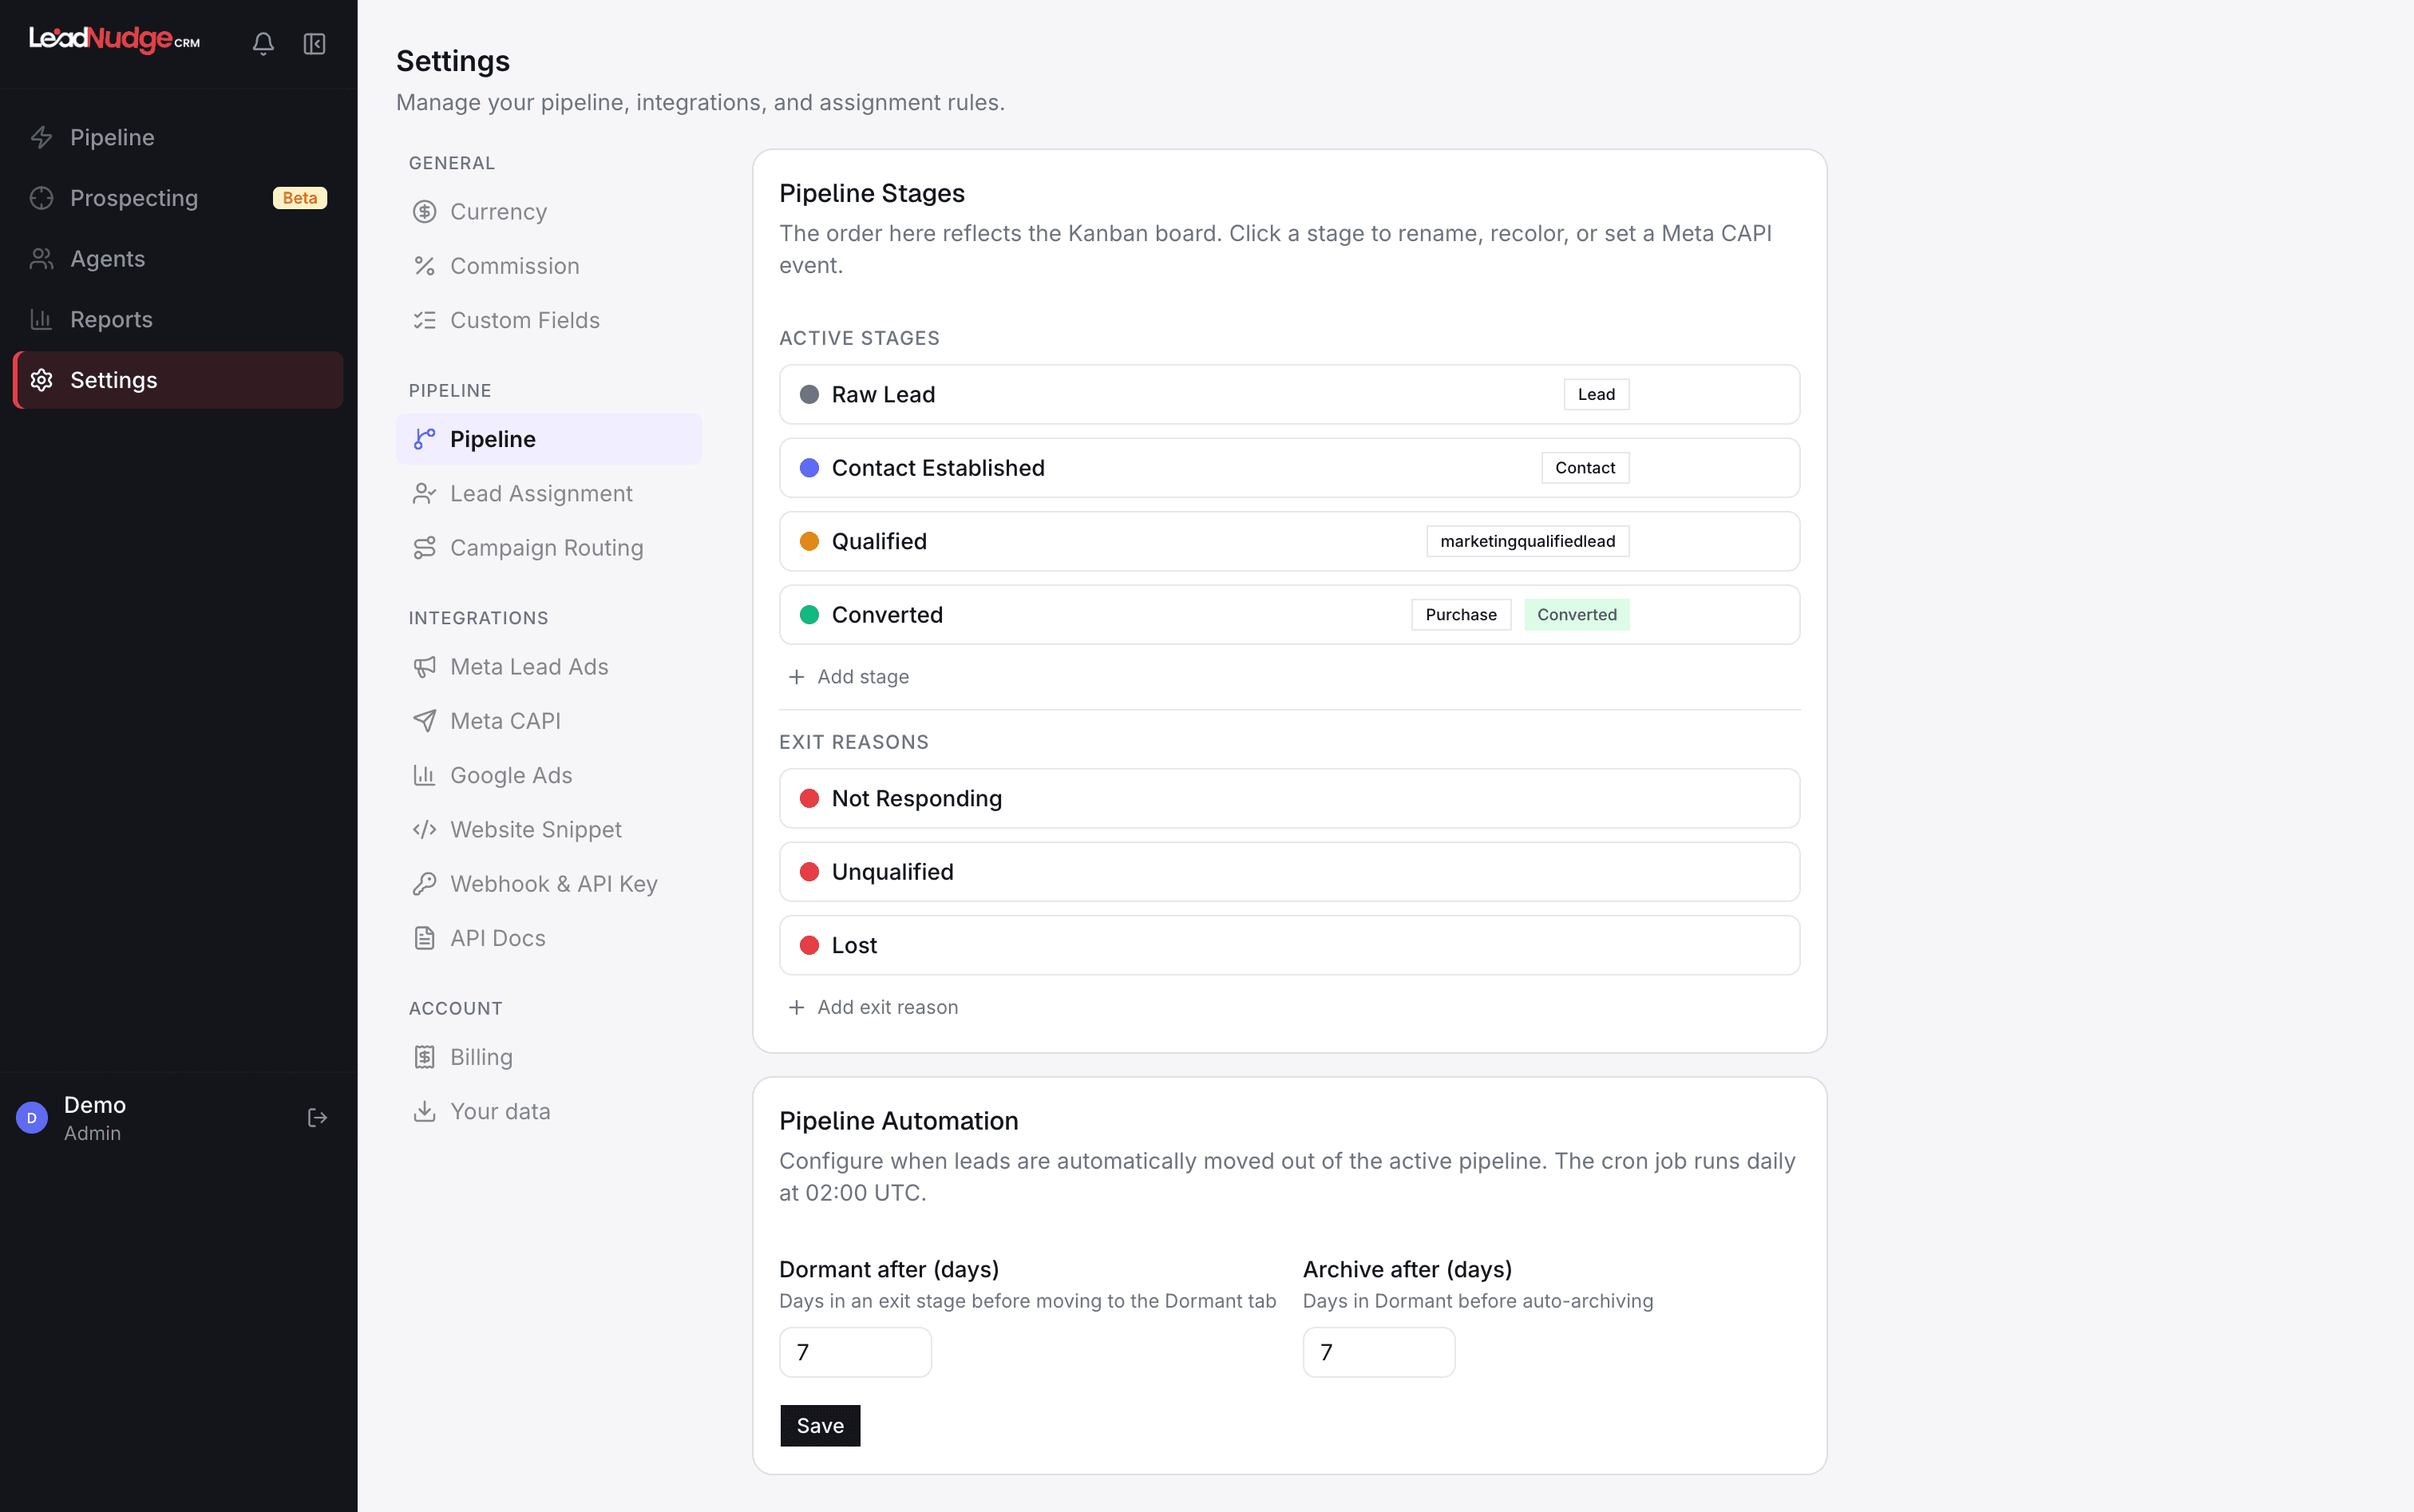Click the Meta CAPI paper plane icon

424,721
